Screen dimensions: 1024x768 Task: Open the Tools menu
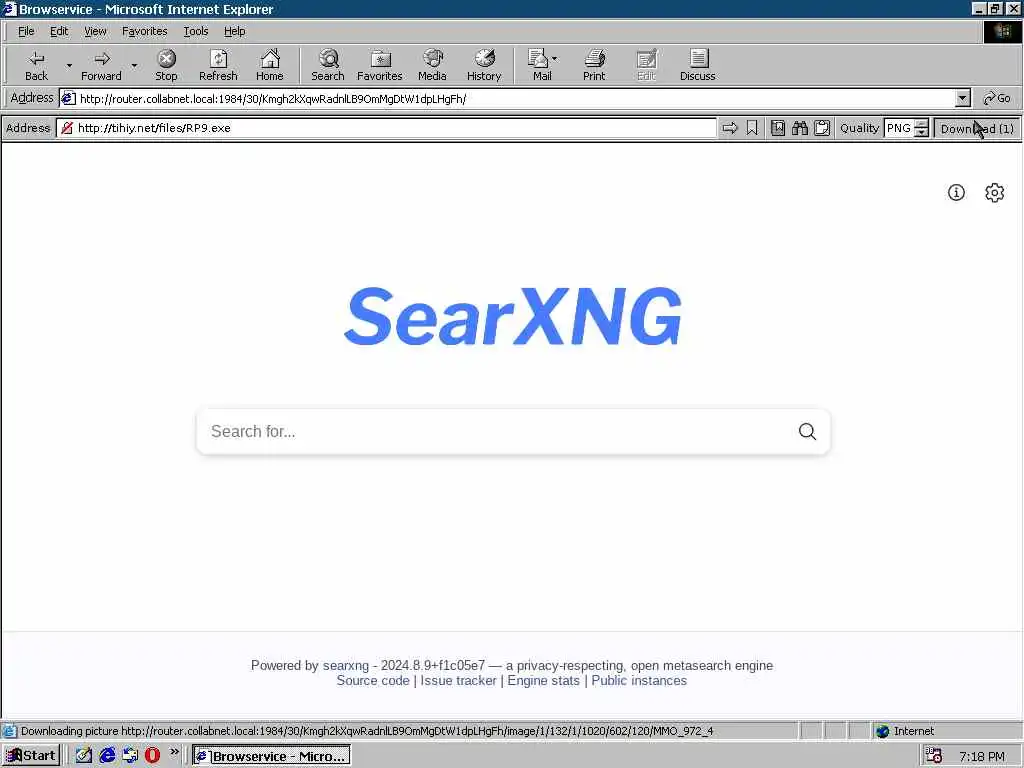point(195,31)
